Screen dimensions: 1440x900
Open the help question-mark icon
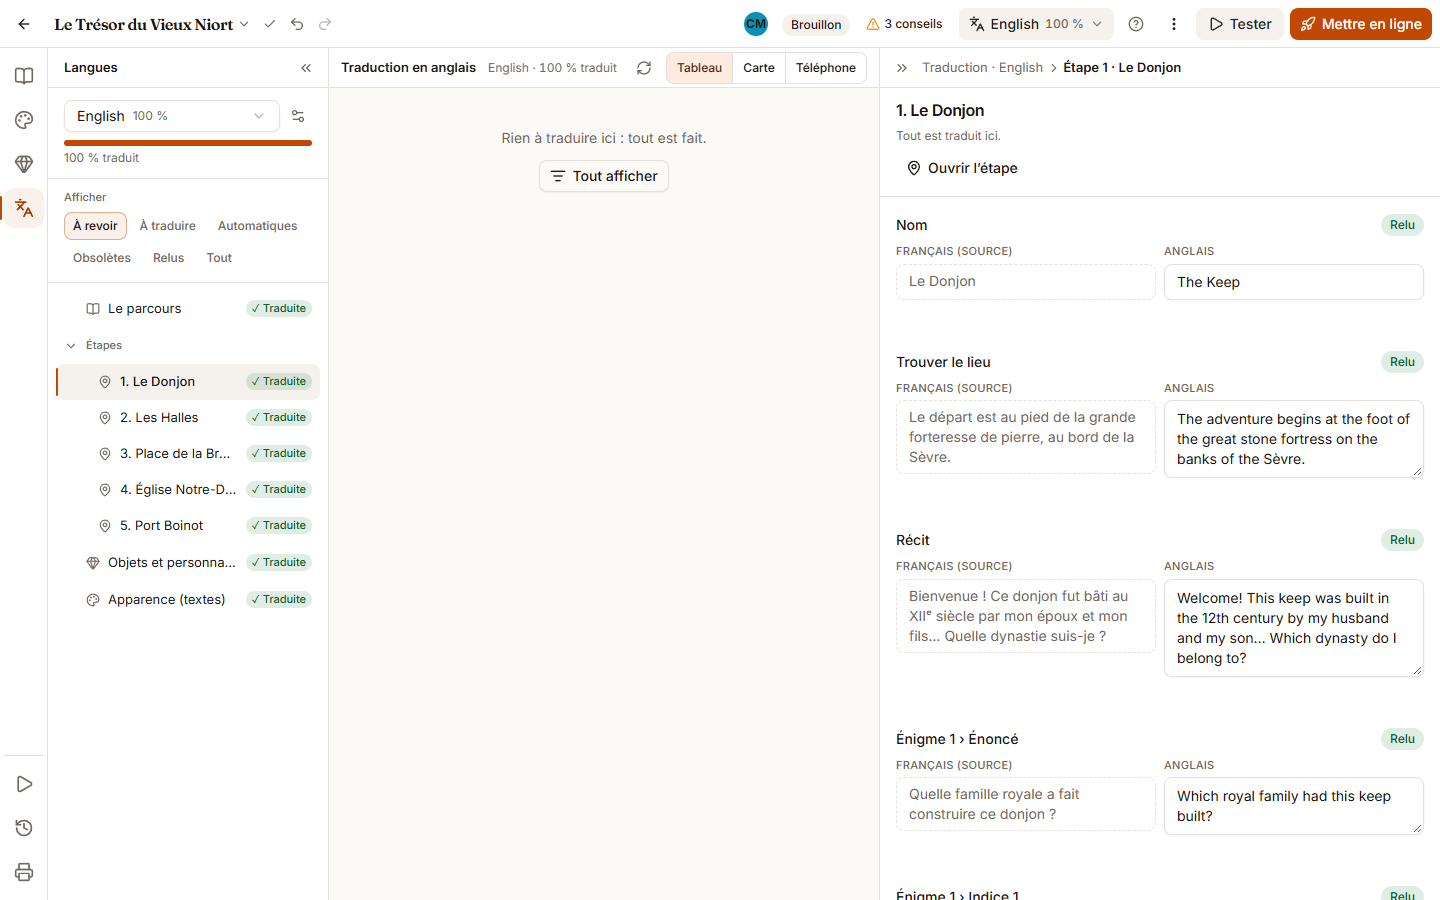(x=1136, y=24)
